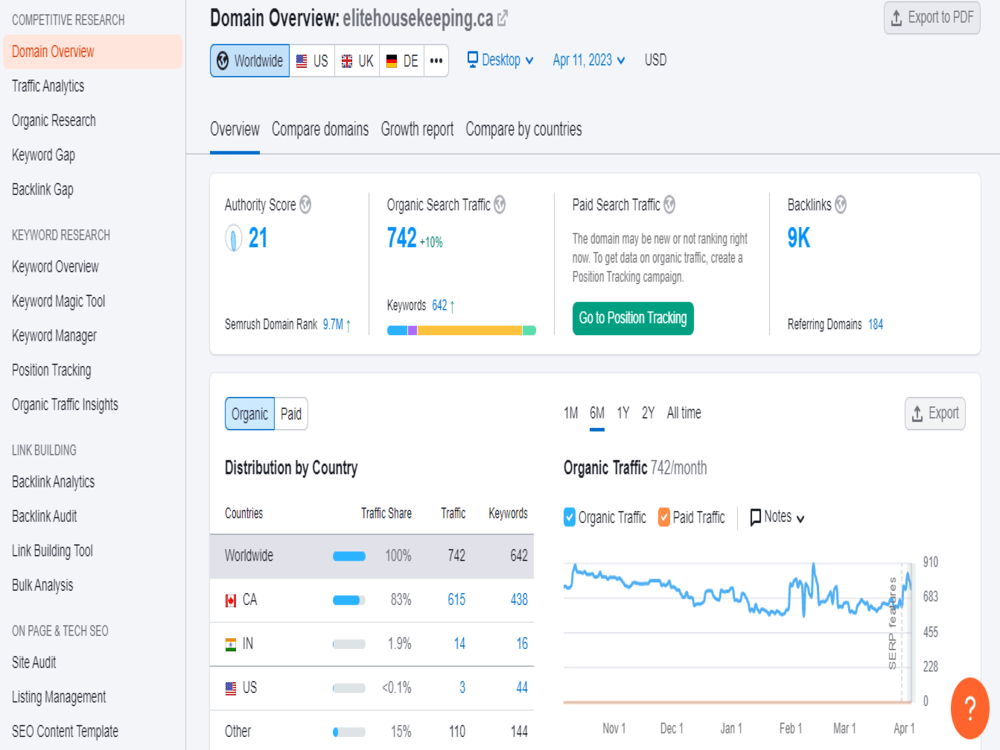Screen dimensions: 1000x750
Task: Open more country databases ellipsis
Action: (x=436, y=61)
